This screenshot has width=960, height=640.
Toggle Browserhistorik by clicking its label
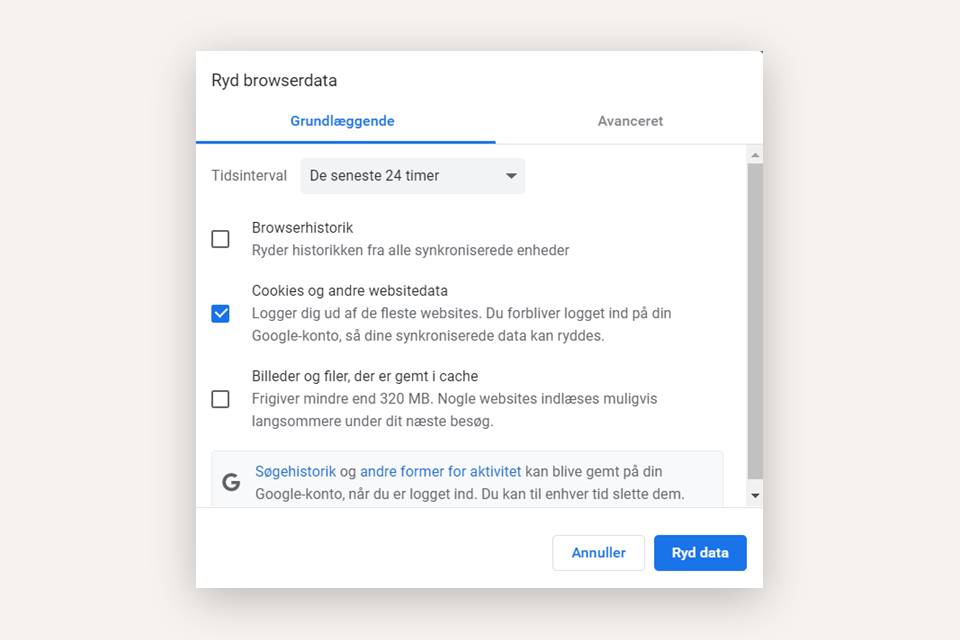[x=303, y=227]
